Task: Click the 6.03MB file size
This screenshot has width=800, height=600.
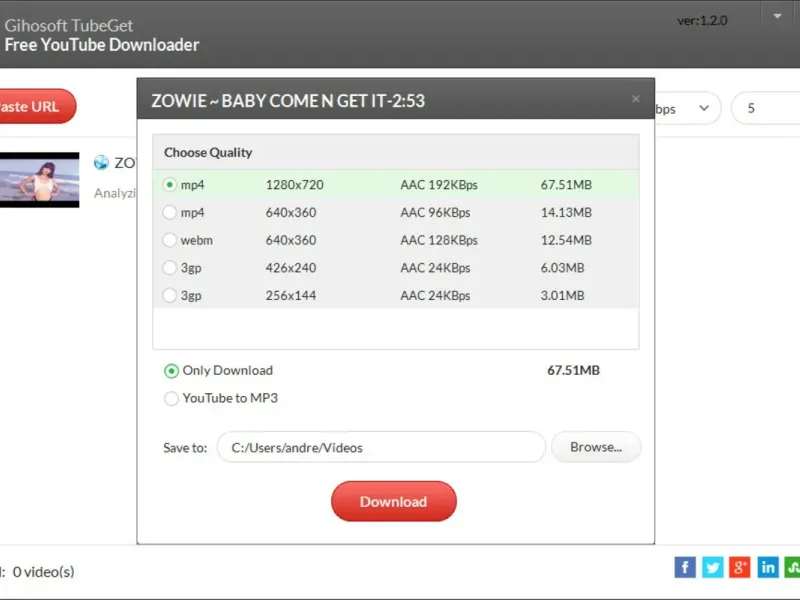Action: [x=562, y=267]
